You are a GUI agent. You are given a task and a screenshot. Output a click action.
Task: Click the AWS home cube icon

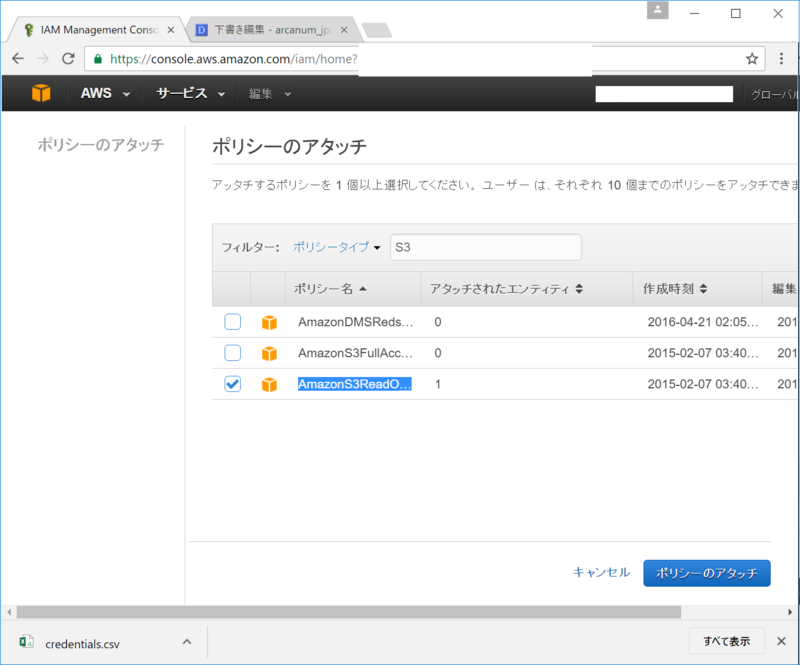(x=39, y=93)
